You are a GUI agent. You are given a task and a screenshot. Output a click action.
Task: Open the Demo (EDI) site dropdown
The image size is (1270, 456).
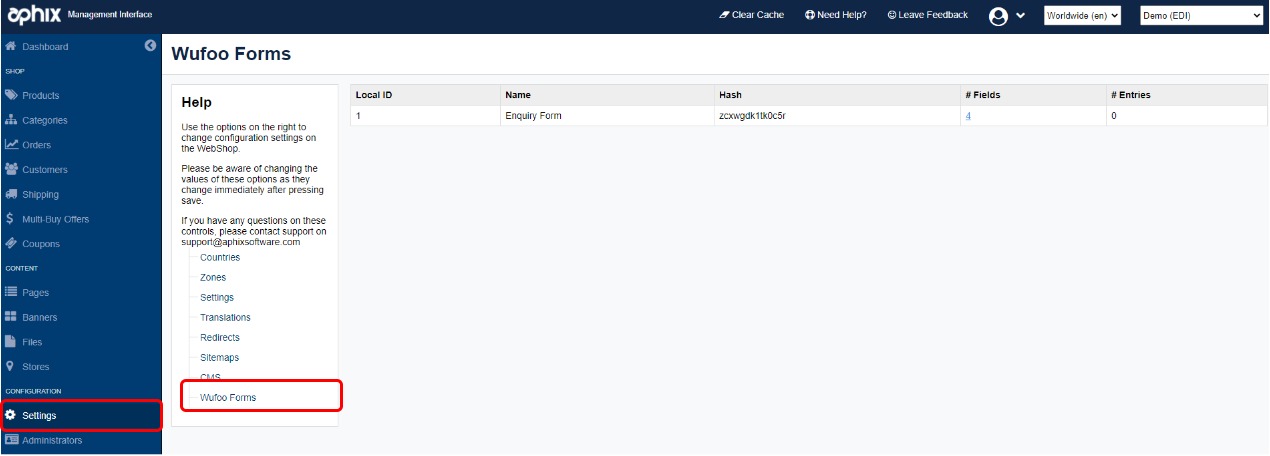pyautogui.click(x=1201, y=16)
